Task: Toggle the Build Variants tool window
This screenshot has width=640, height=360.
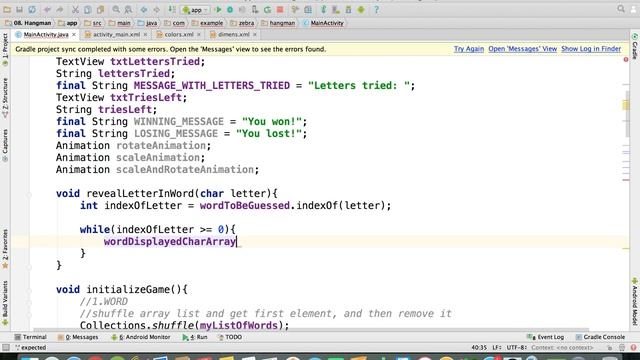Action: pyautogui.click(x=5, y=303)
